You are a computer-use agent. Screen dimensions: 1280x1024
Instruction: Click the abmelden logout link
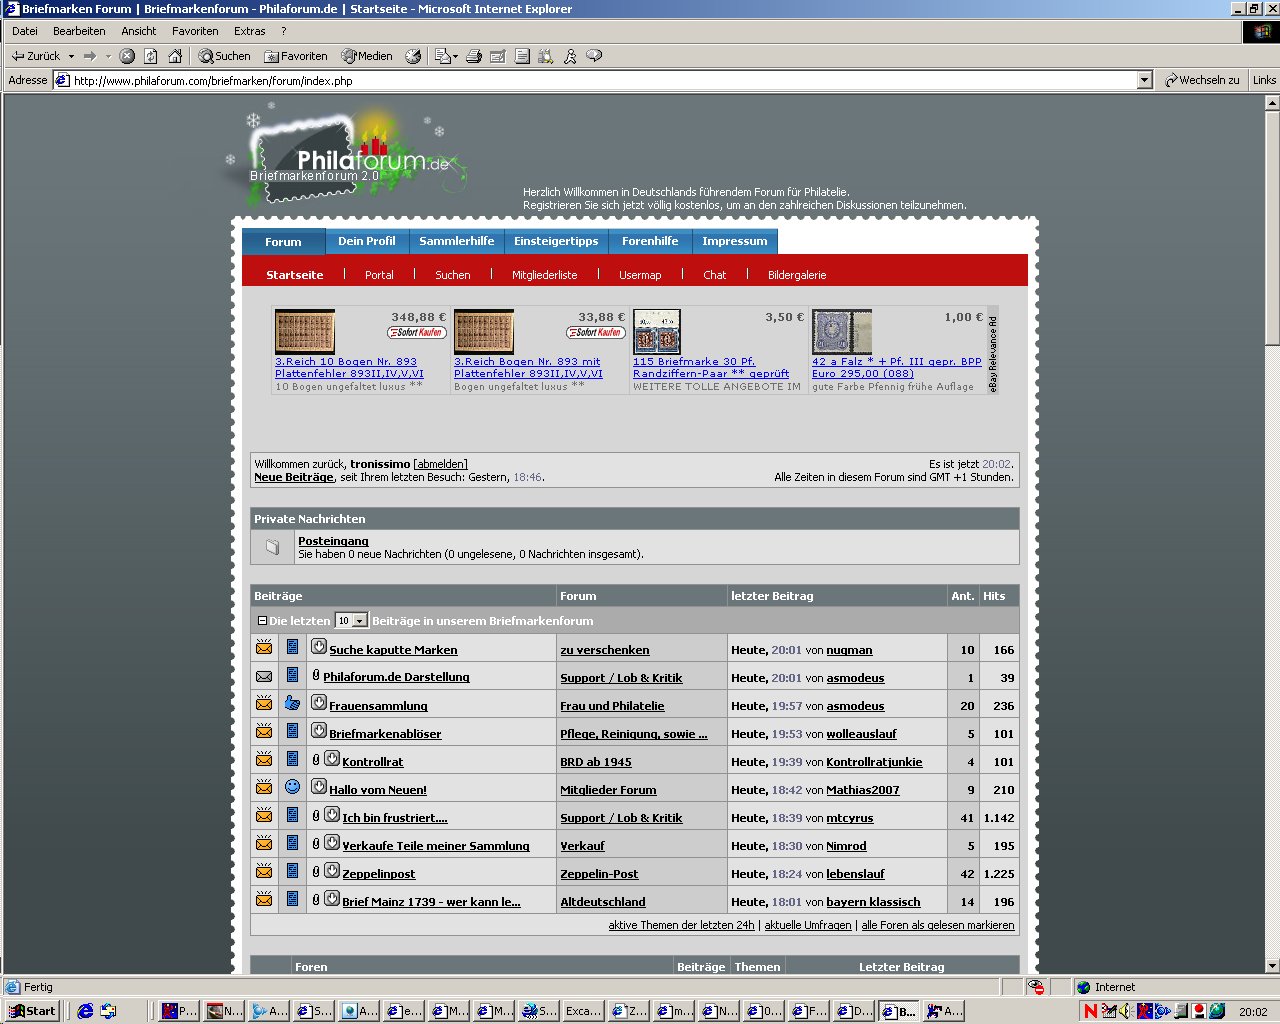point(440,464)
